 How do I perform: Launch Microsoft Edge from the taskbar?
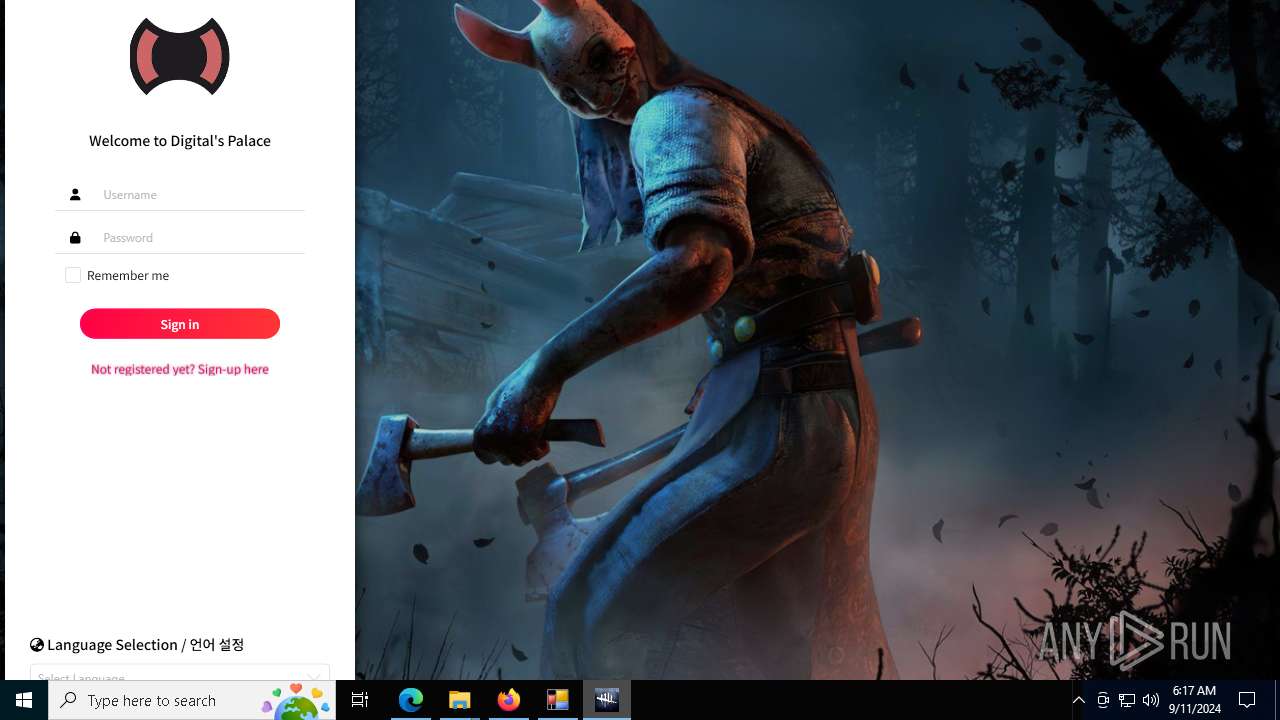tap(411, 700)
